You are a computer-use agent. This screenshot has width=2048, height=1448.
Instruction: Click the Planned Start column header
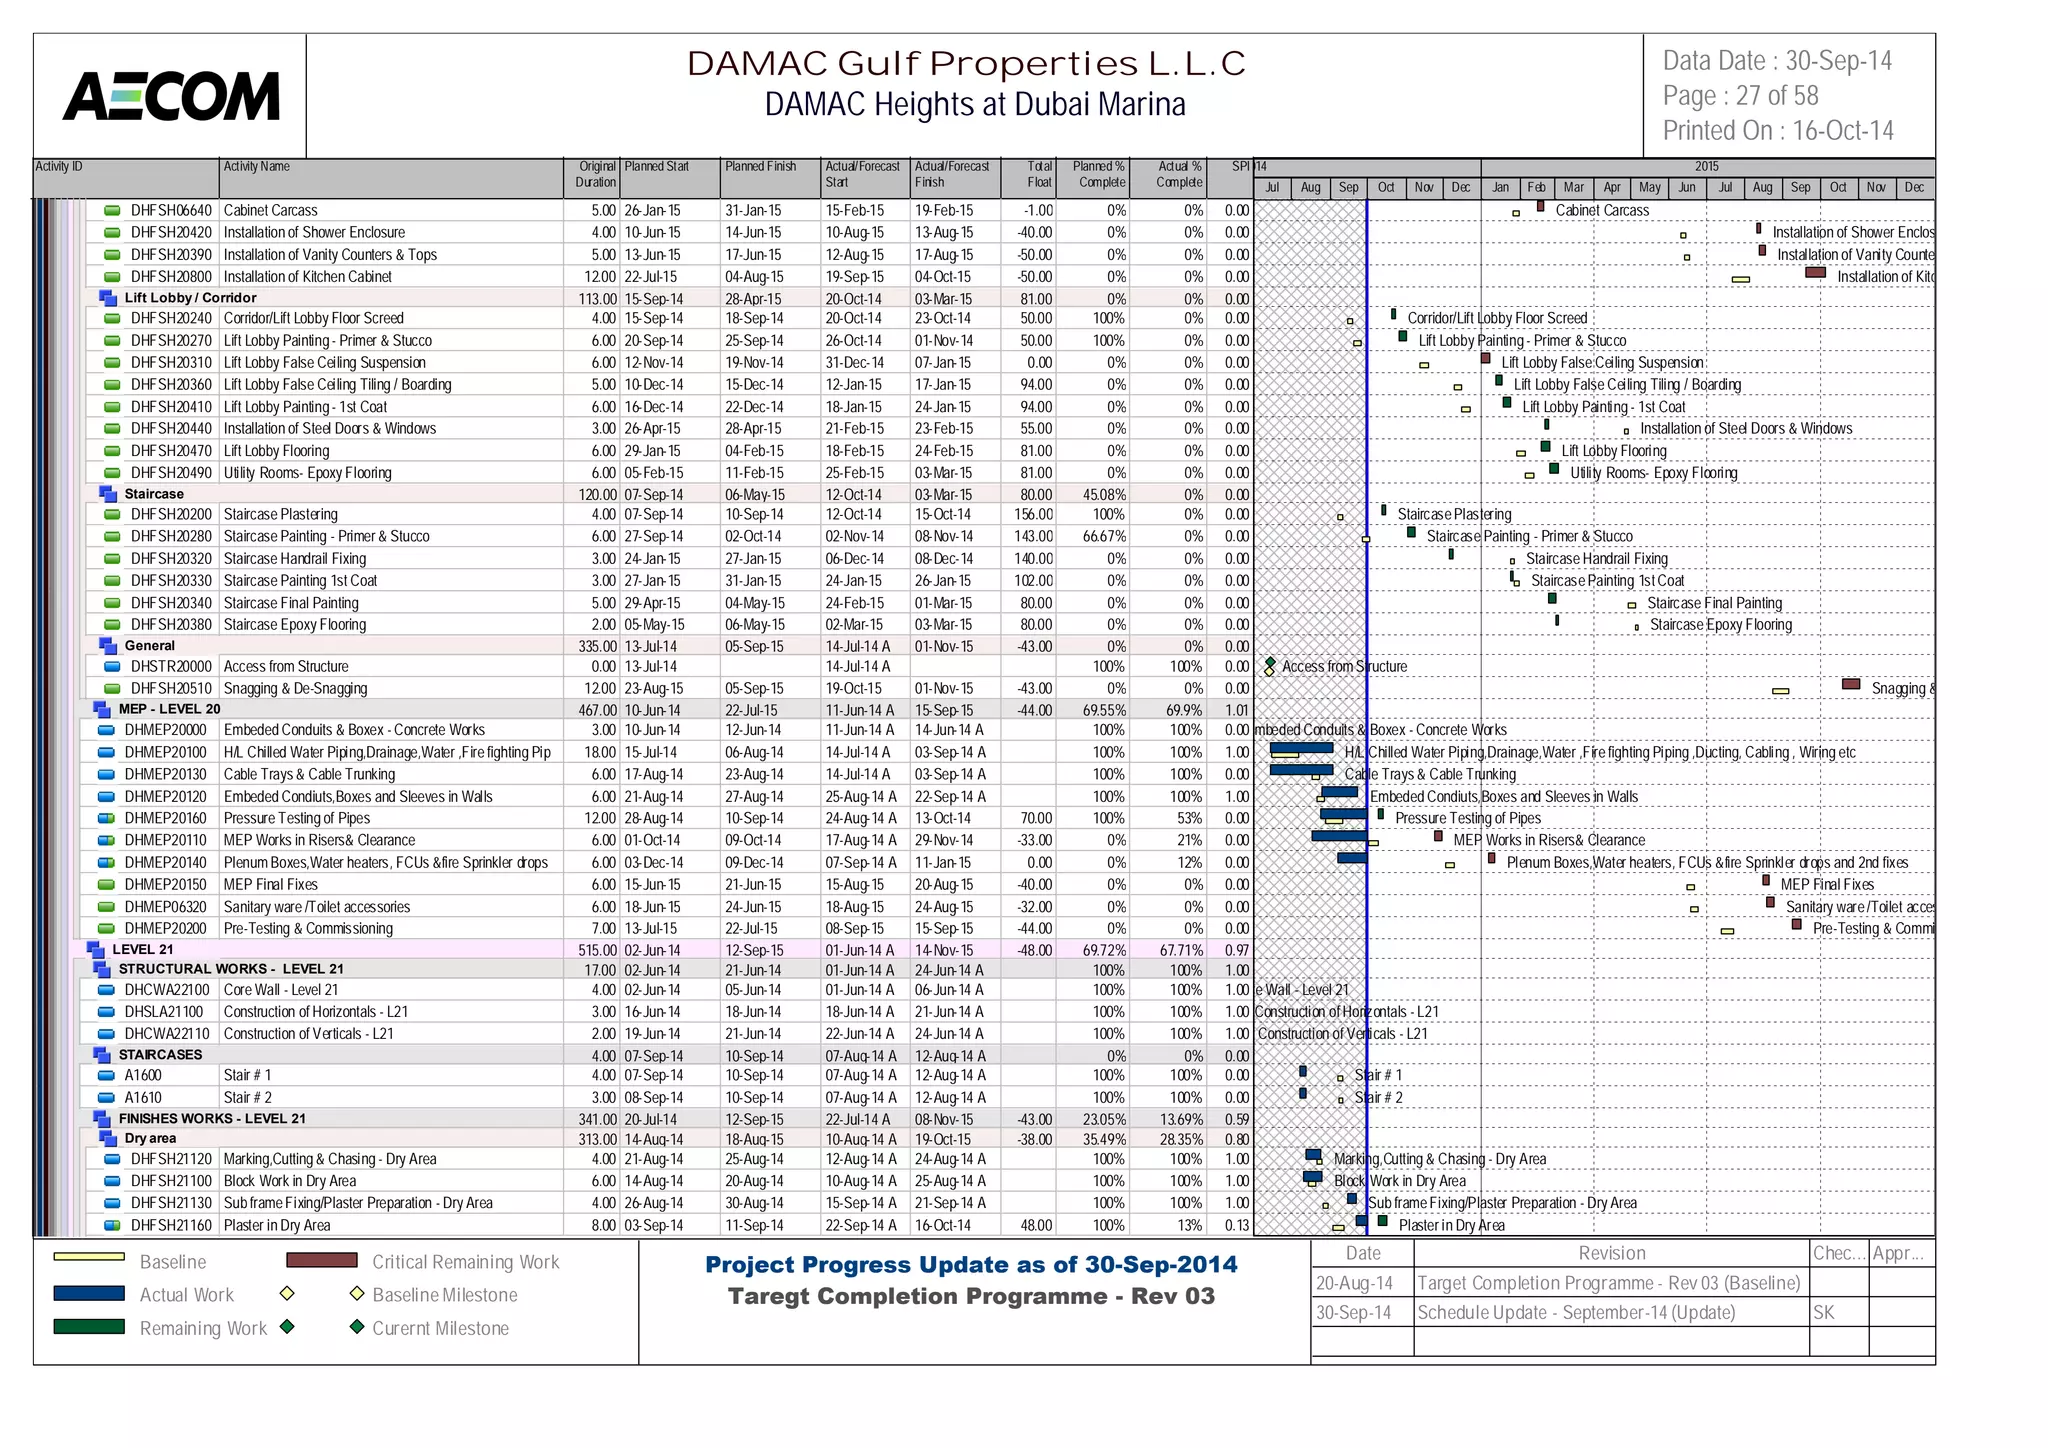point(670,178)
